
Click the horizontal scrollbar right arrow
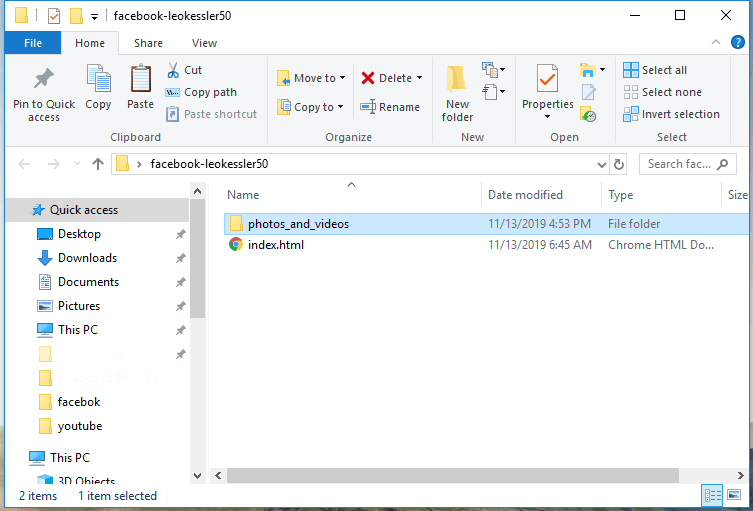point(741,475)
